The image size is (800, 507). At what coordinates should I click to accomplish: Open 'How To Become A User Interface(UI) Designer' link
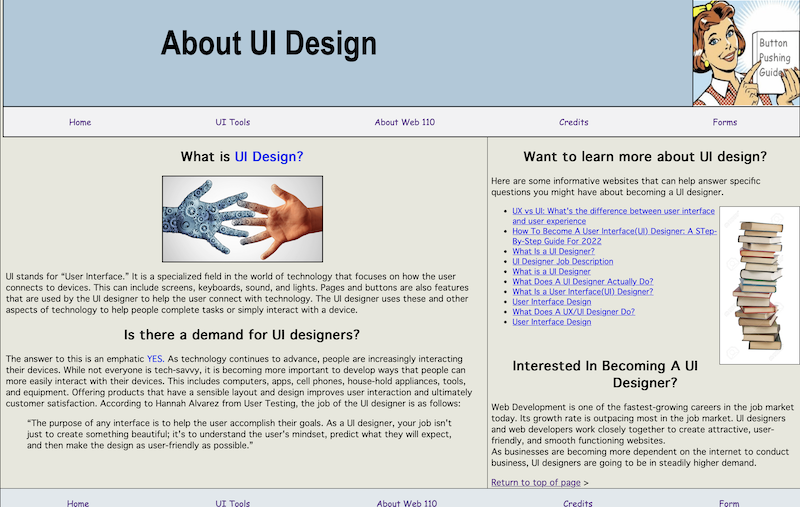click(x=614, y=231)
